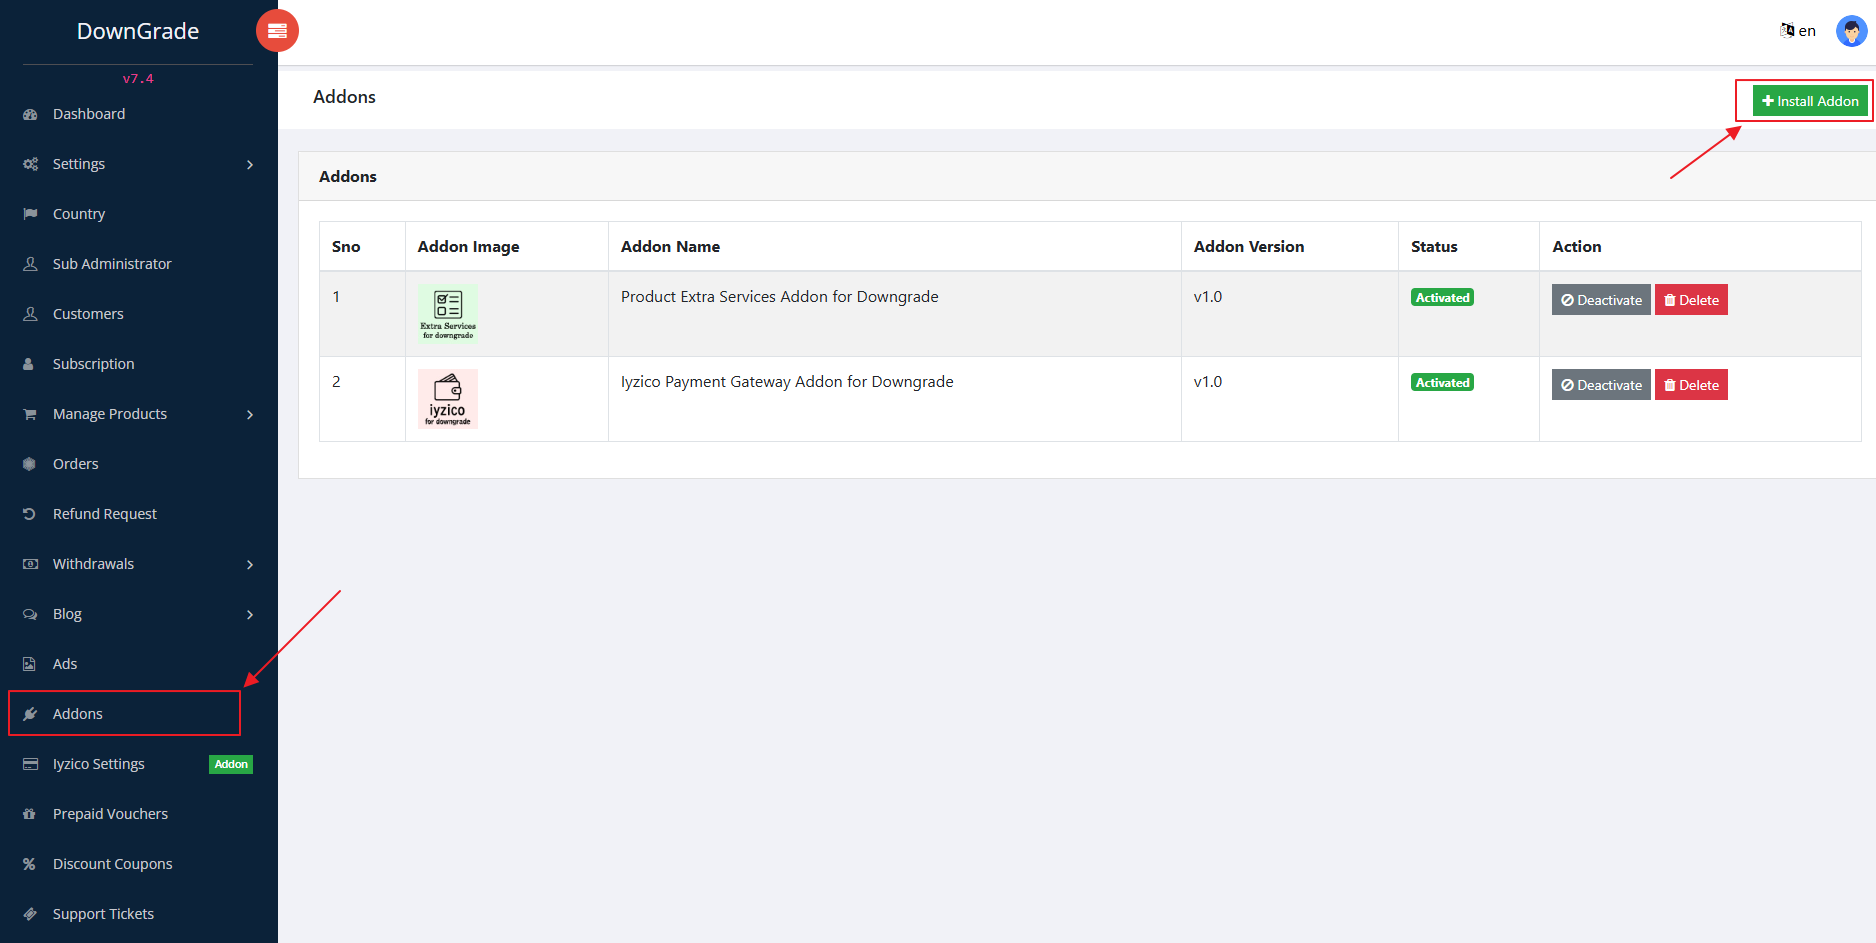Delete the Product Extra Services addon
The width and height of the screenshot is (1876, 943).
tap(1690, 300)
